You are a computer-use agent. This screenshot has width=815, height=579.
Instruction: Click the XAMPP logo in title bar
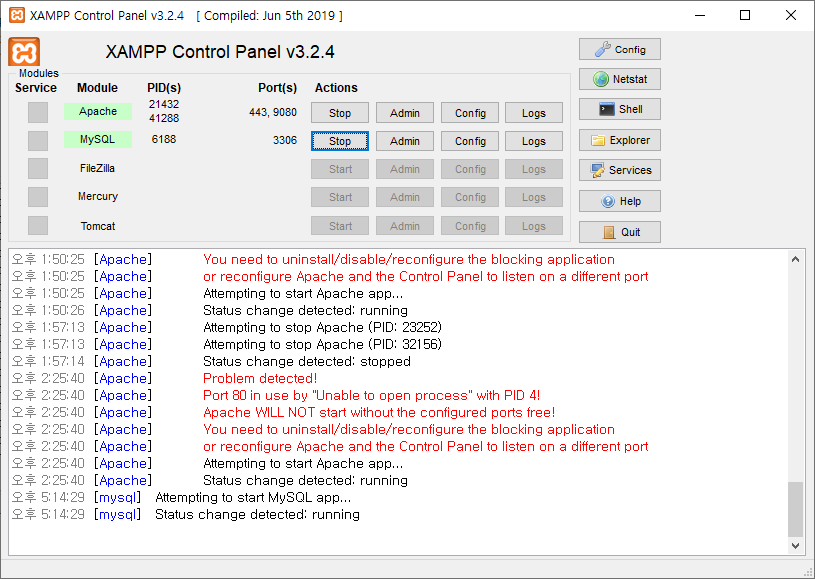tap(17, 15)
